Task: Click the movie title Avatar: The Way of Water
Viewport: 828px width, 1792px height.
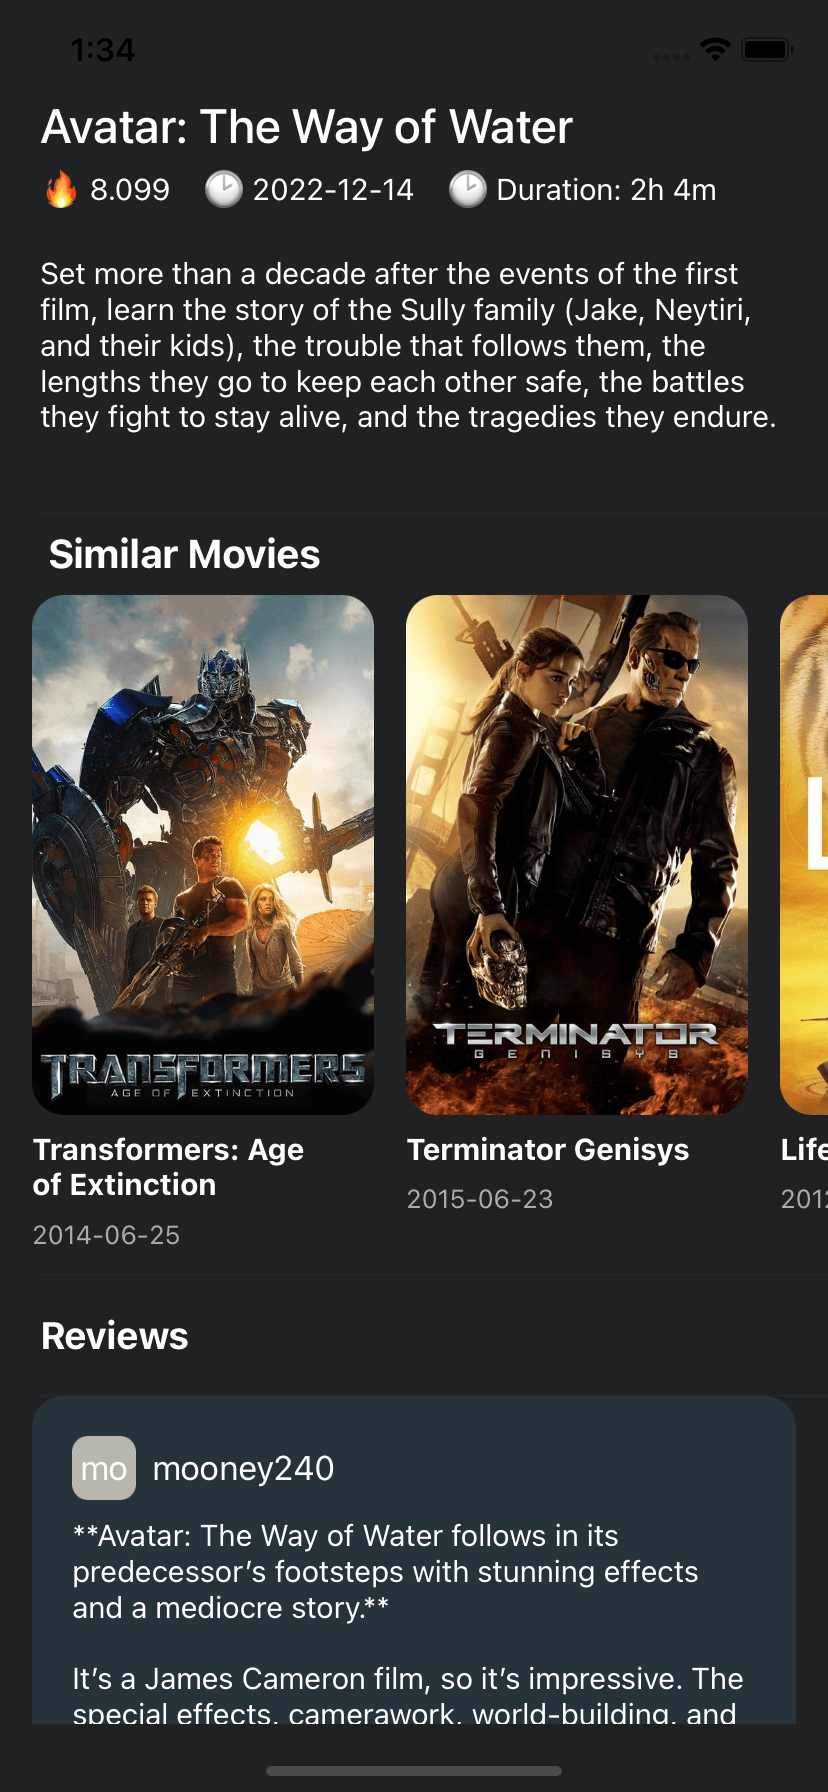Action: (305, 127)
